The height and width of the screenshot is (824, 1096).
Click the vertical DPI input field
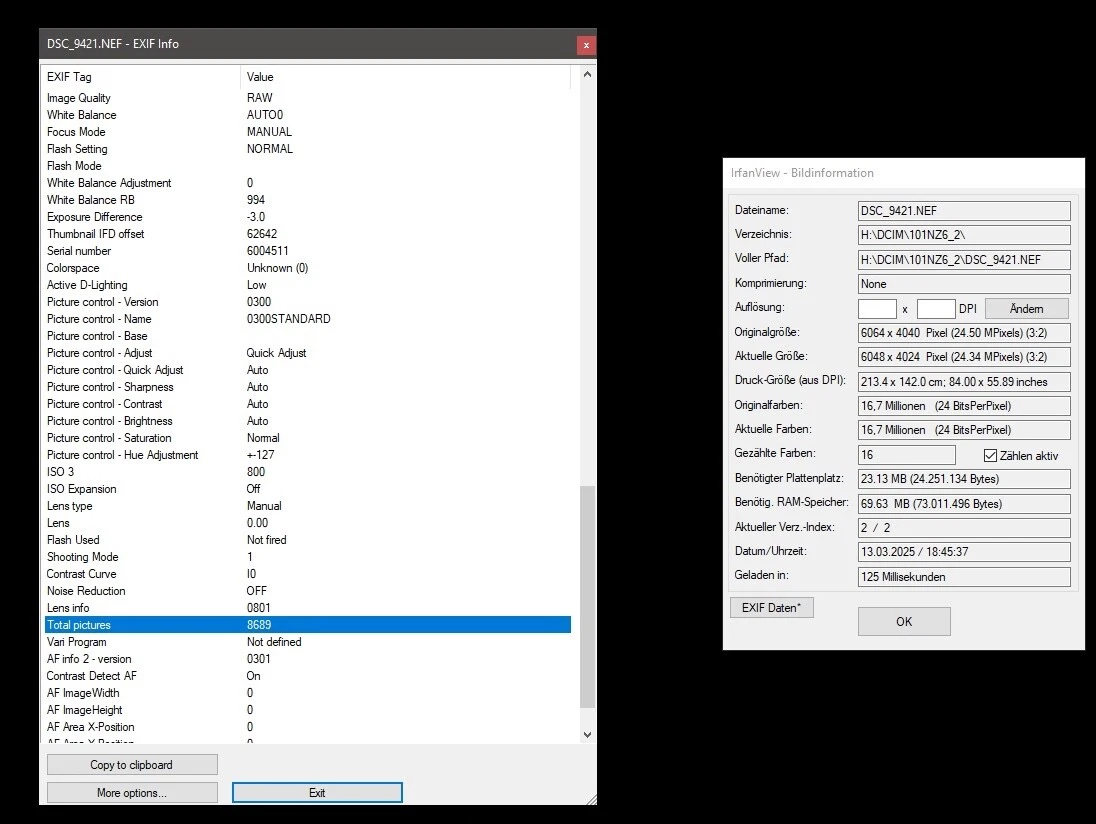pos(936,309)
